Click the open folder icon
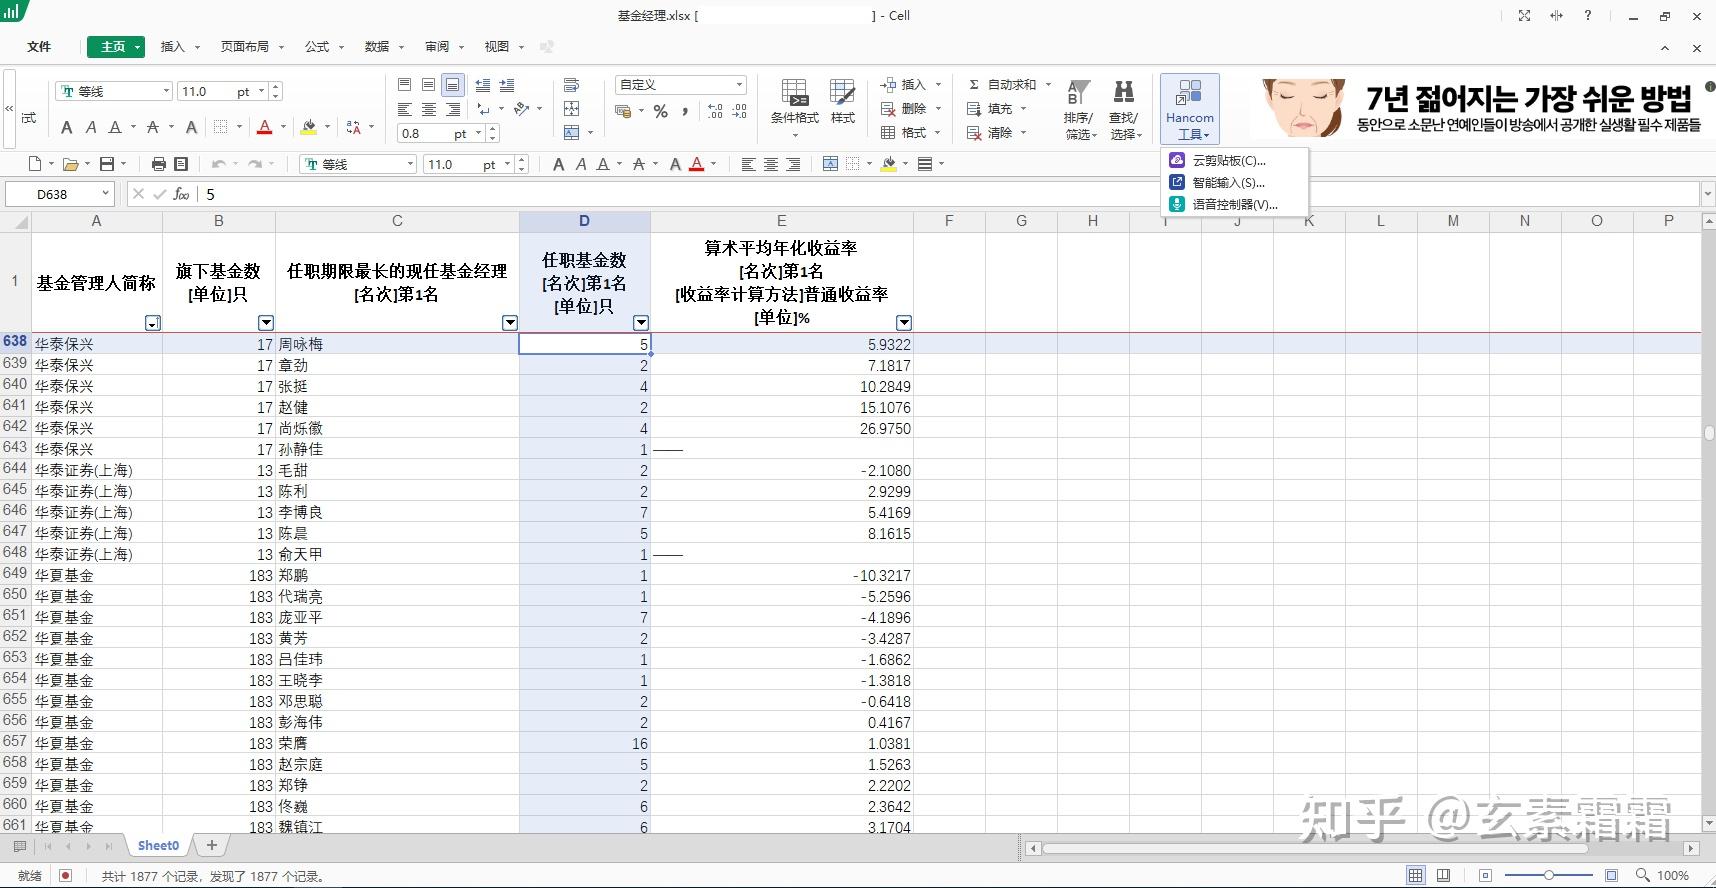The width and height of the screenshot is (1716, 888). 70,164
